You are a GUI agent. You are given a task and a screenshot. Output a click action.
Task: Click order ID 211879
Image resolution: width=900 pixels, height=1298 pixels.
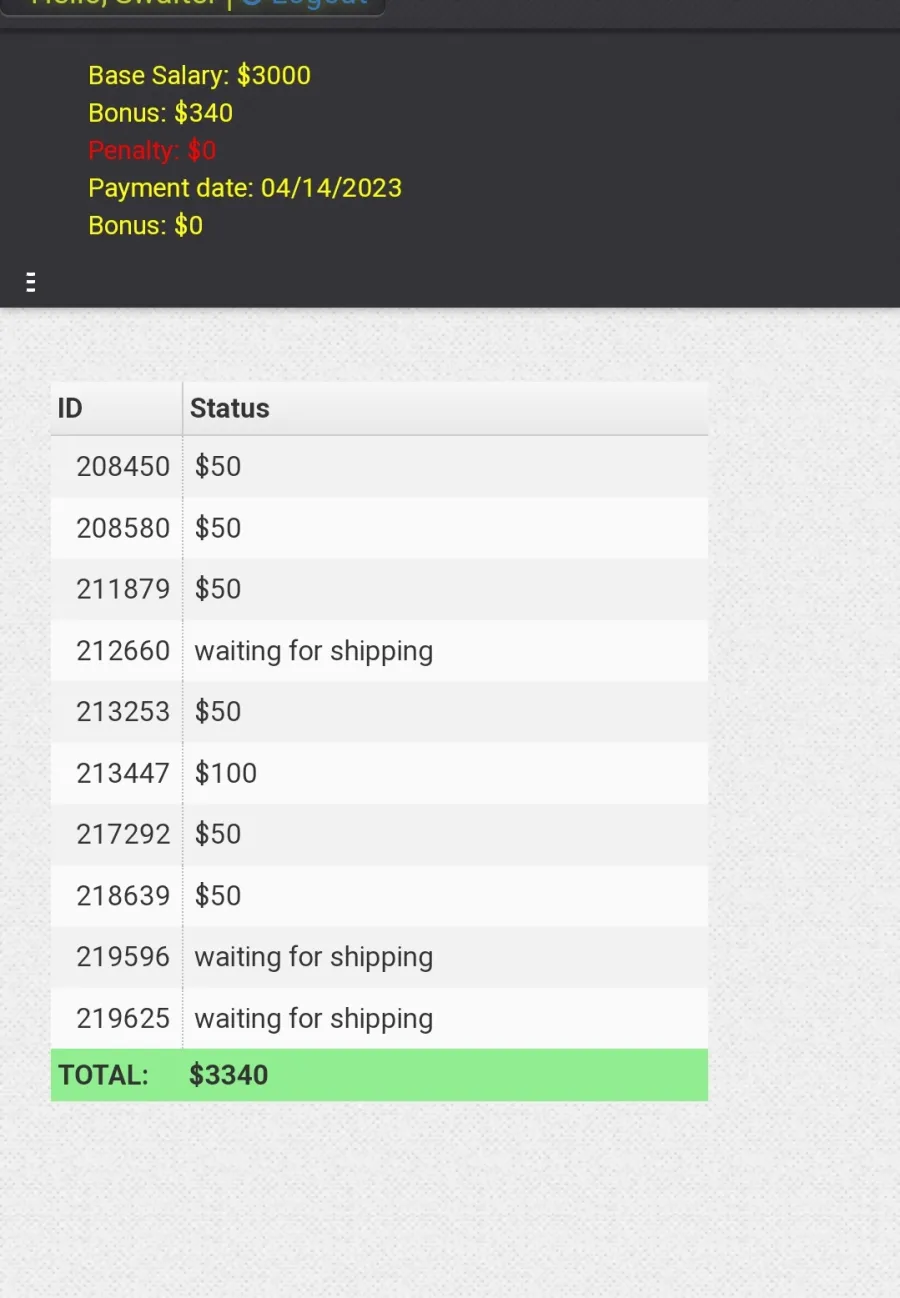[x=123, y=589]
